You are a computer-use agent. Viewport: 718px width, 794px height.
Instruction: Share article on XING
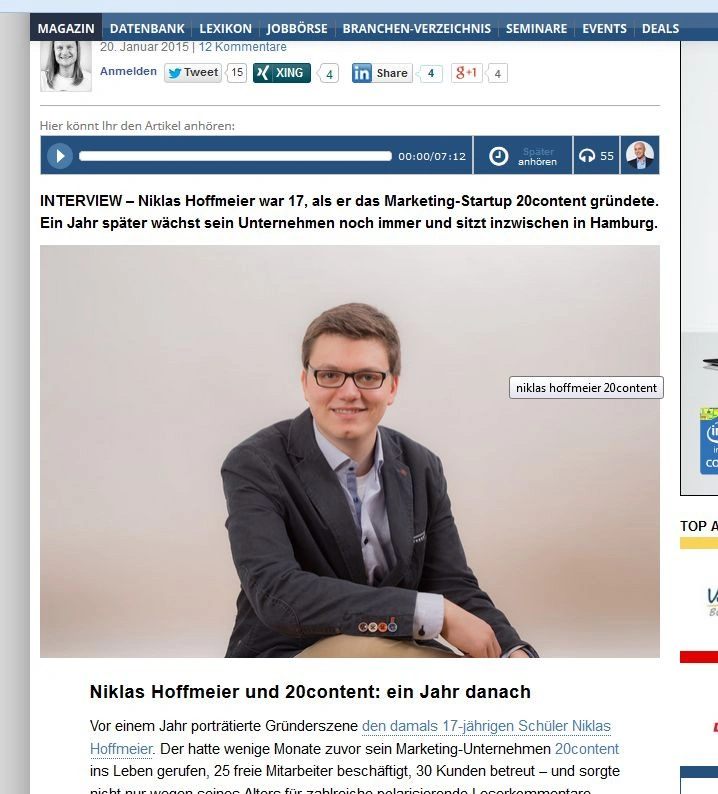pos(282,73)
